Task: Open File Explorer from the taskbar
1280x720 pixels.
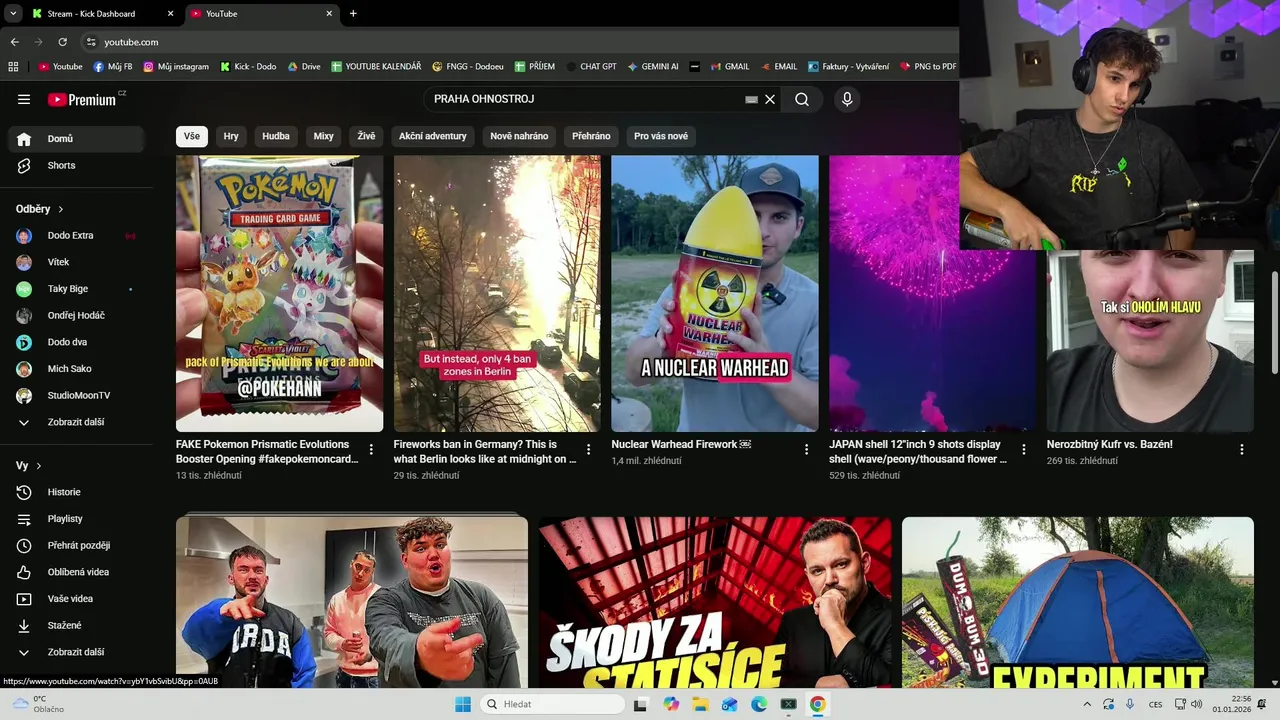Action: pyautogui.click(x=700, y=704)
